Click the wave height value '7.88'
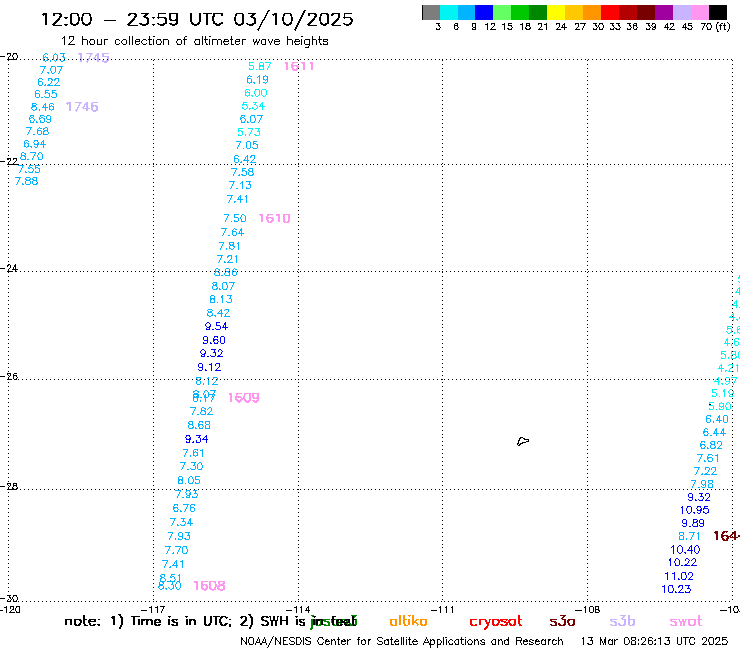This screenshot has height=650, width=740. pyautogui.click(x=26, y=181)
